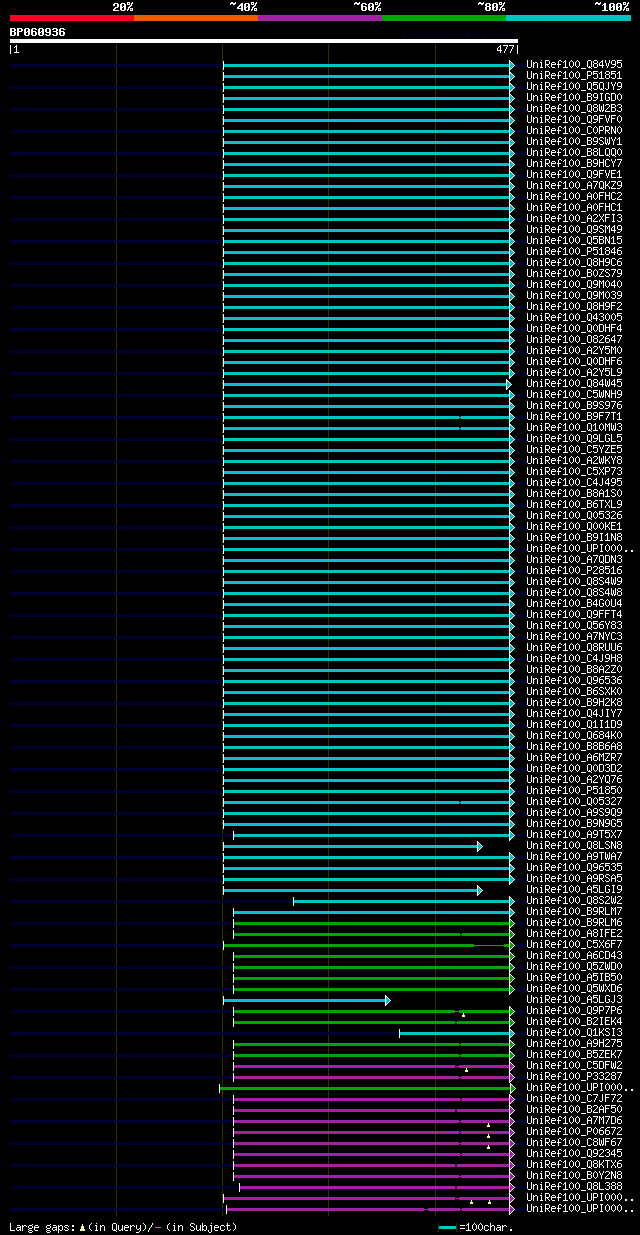Open hit UniRef100_B9SWY1
The width and height of the screenshot is (640, 1235).
574,141
